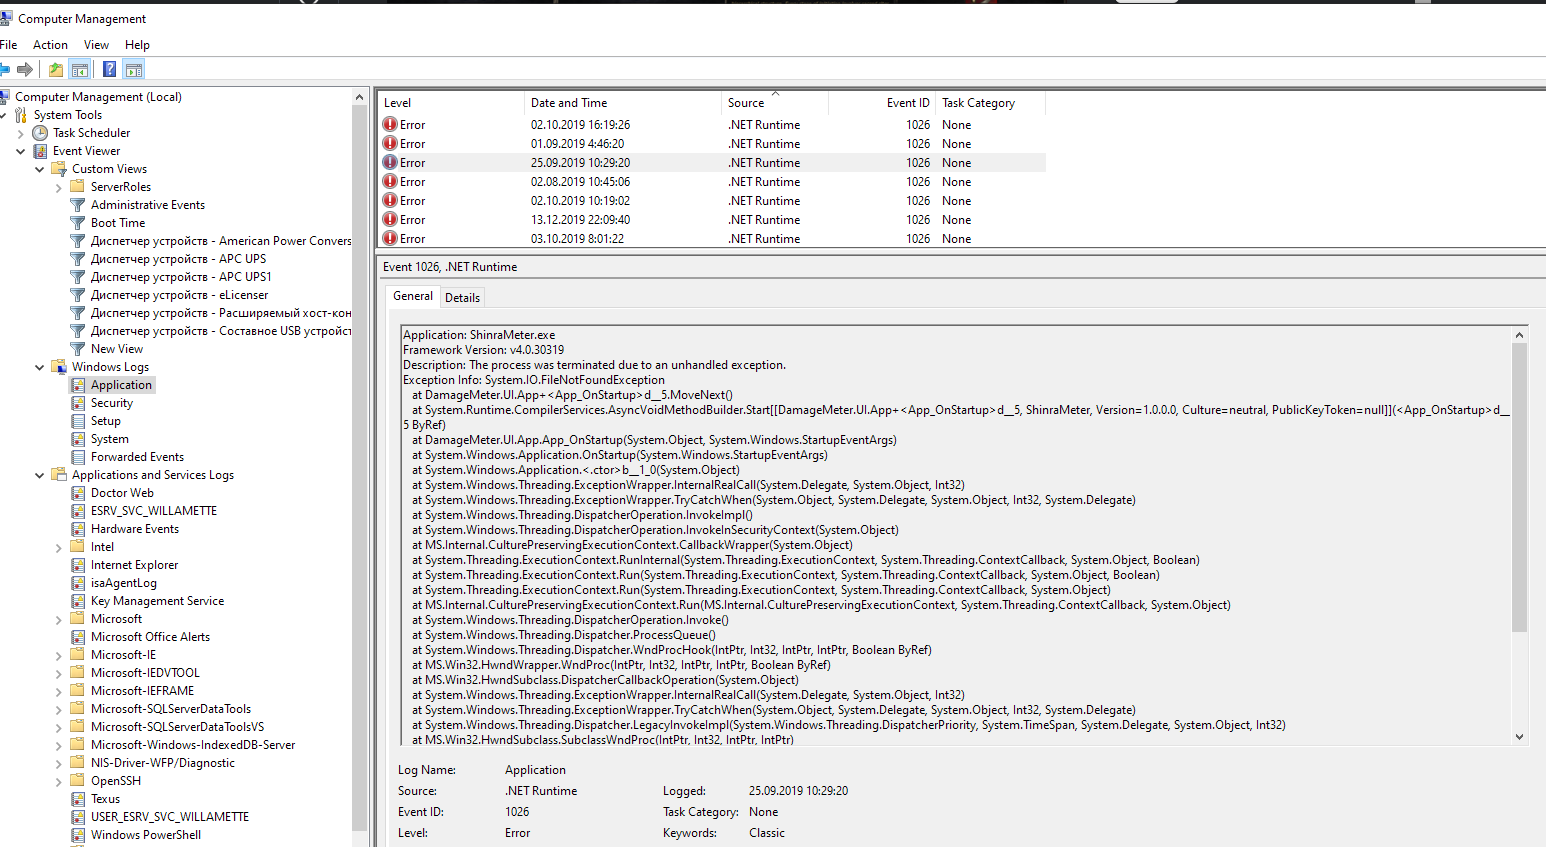The image size is (1546, 847).
Task: Open the Action menu
Action: coord(50,45)
